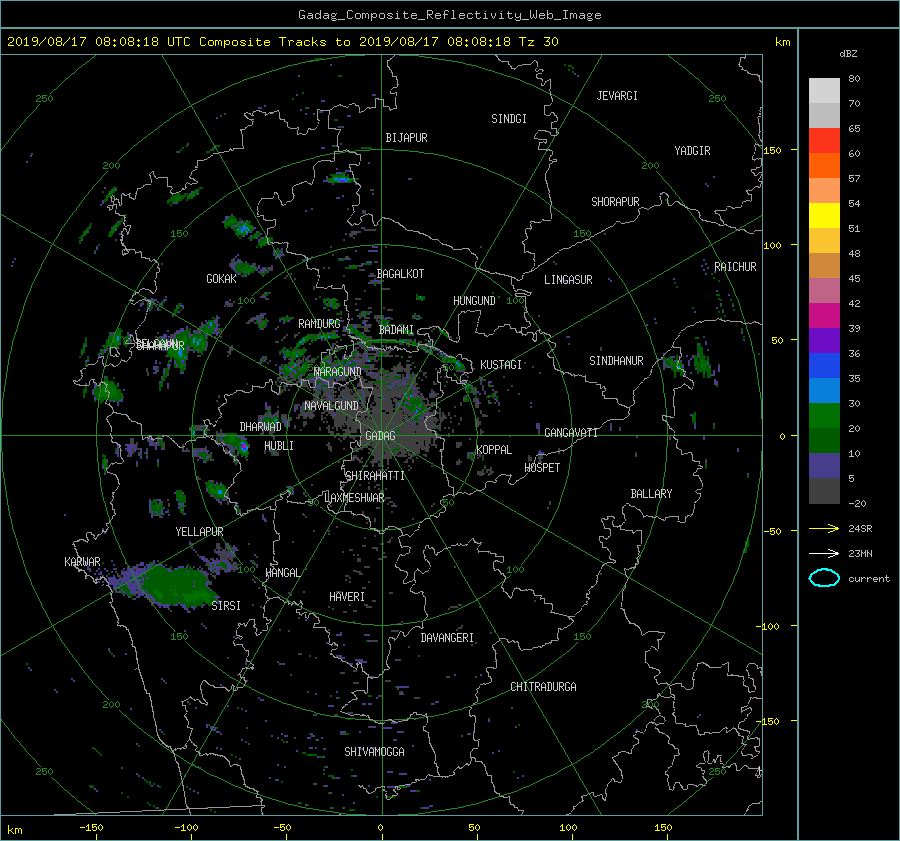Pick the indigo 5-10 dBZ legend swatch
The image size is (900, 841).
pos(824,466)
